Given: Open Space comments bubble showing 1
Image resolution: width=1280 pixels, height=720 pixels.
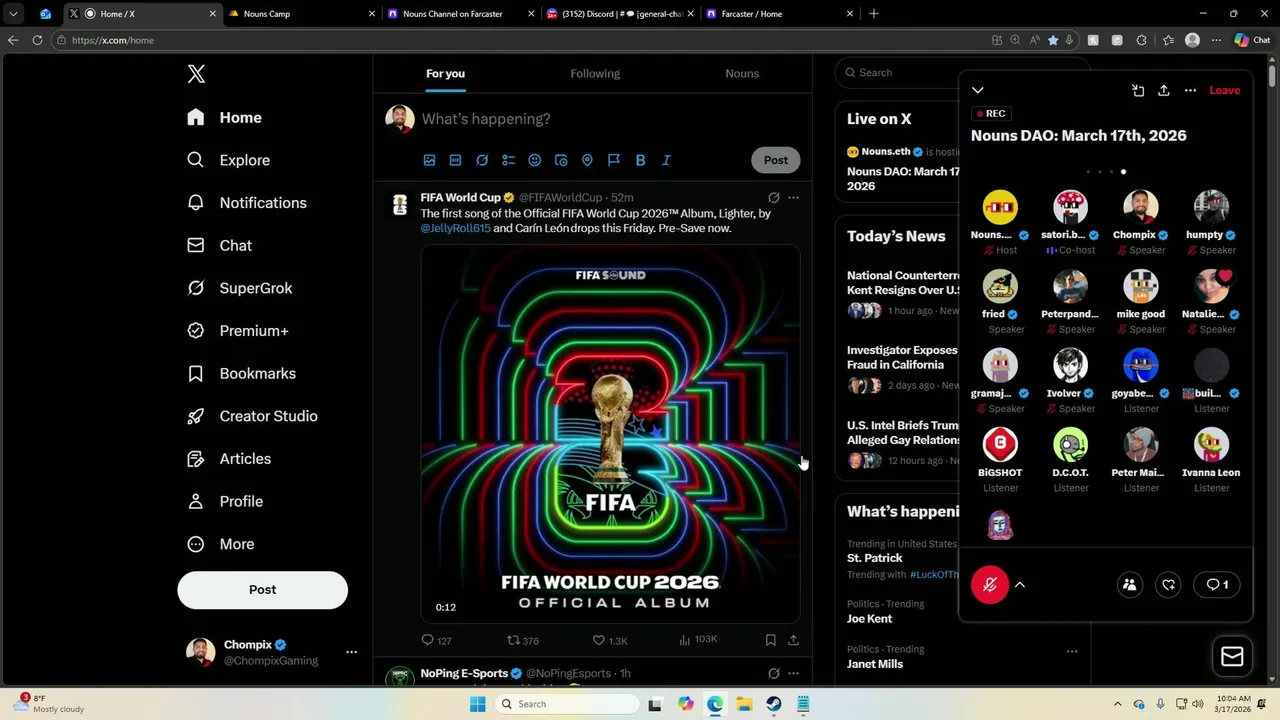Looking at the screenshot, I should [x=1216, y=585].
